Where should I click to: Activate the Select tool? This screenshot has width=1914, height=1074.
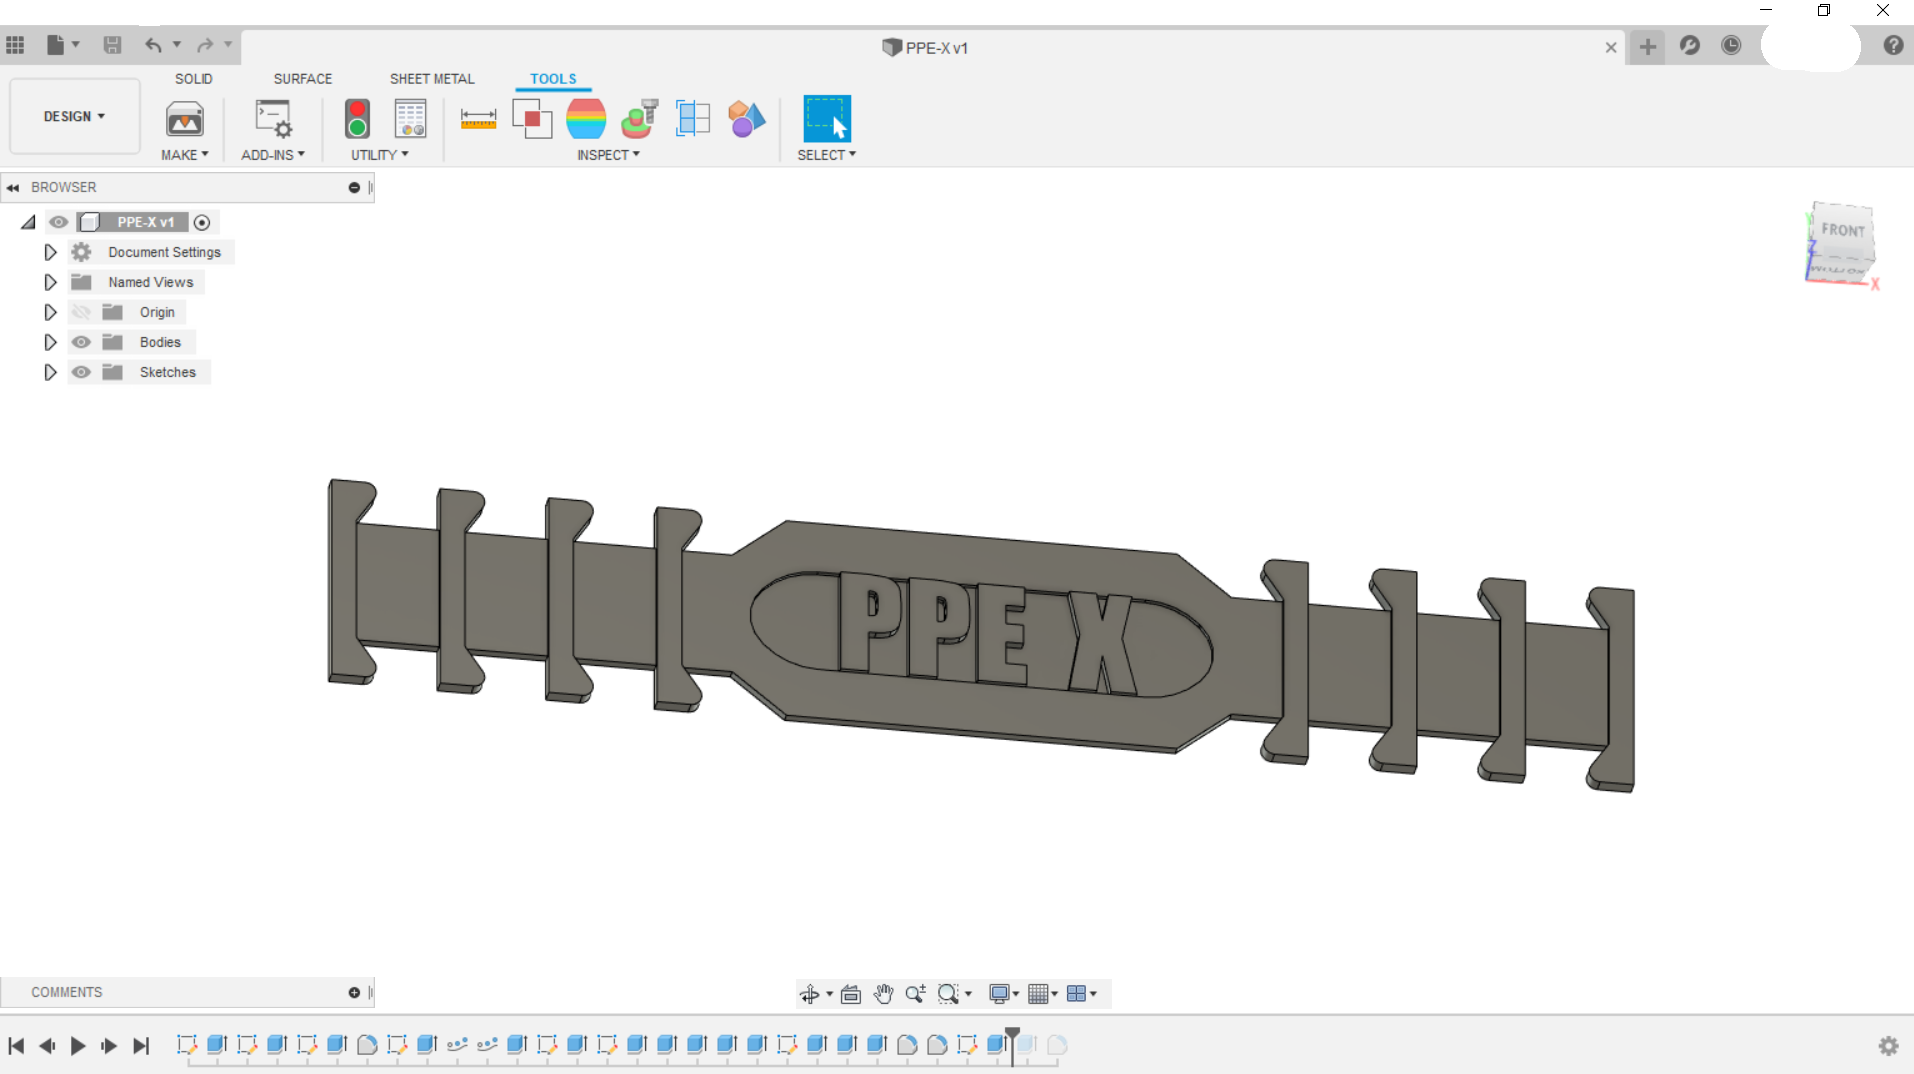pyautogui.click(x=827, y=119)
